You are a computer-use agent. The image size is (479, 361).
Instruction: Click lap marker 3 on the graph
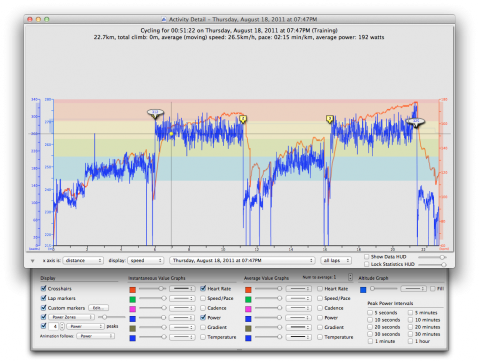click(329, 119)
